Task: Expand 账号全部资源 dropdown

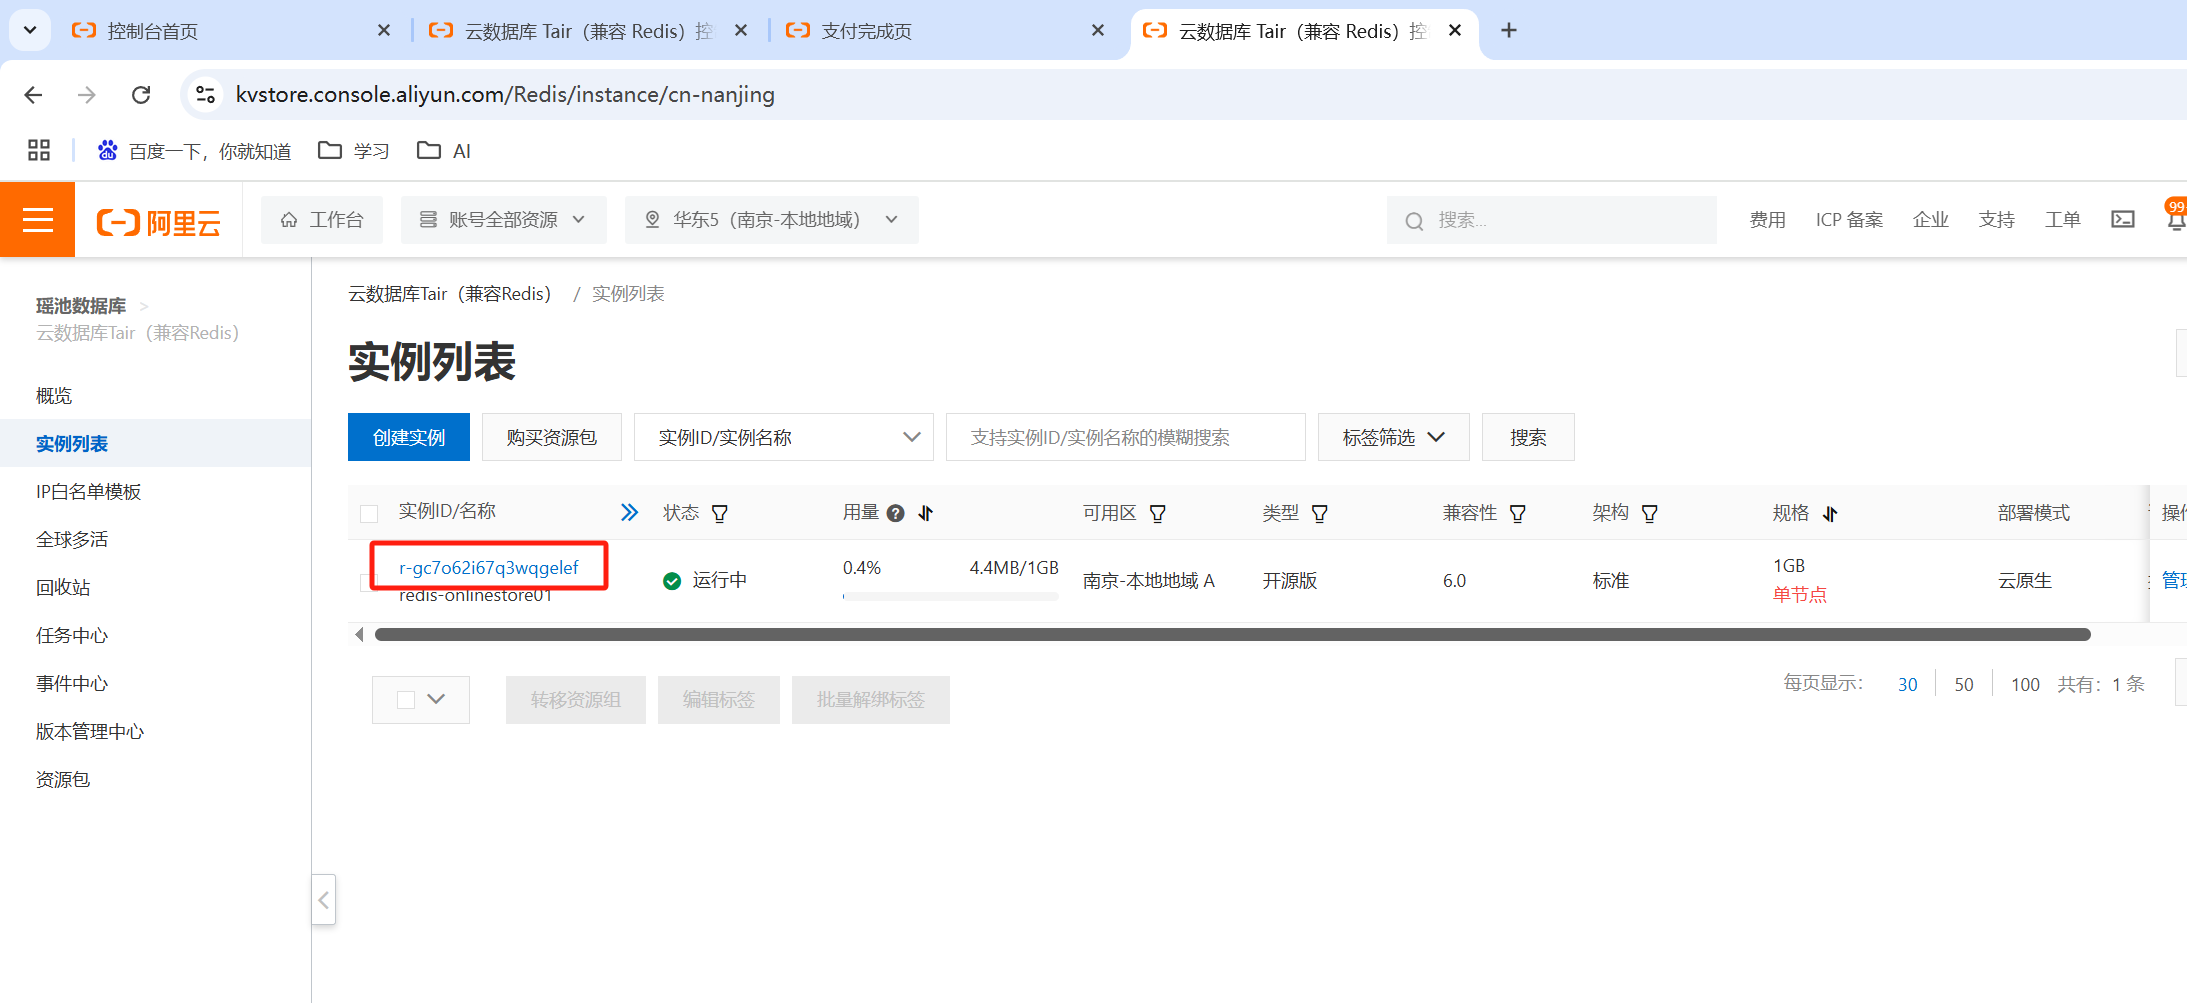Action: [x=503, y=220]
